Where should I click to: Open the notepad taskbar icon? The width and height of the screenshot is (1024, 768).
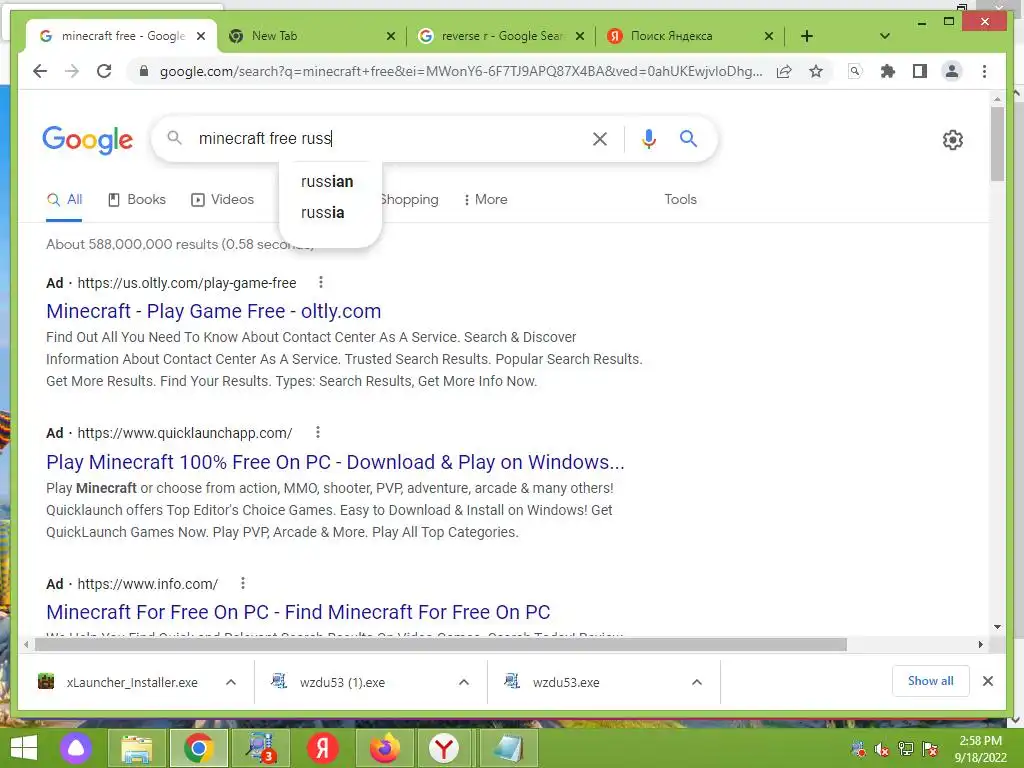[x=508, y=748]
